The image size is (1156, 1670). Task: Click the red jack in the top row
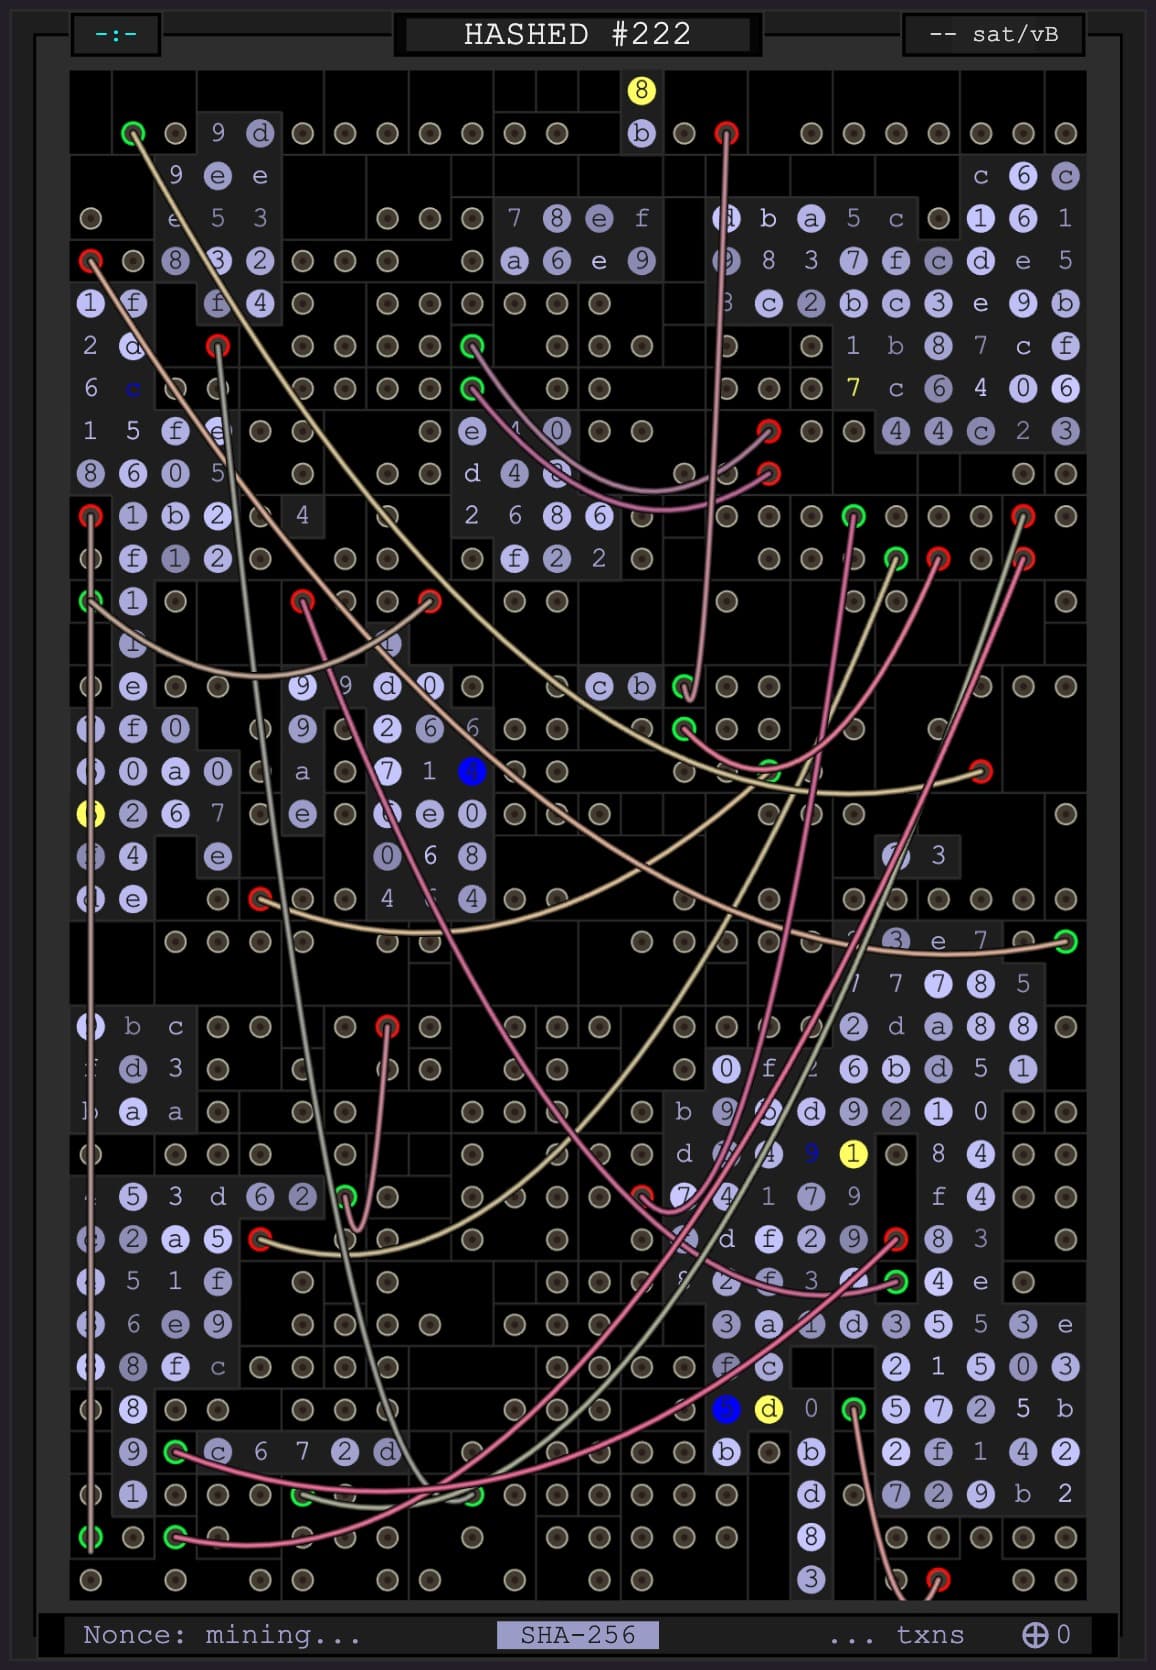pyautogui.click(x=726, y=133)
